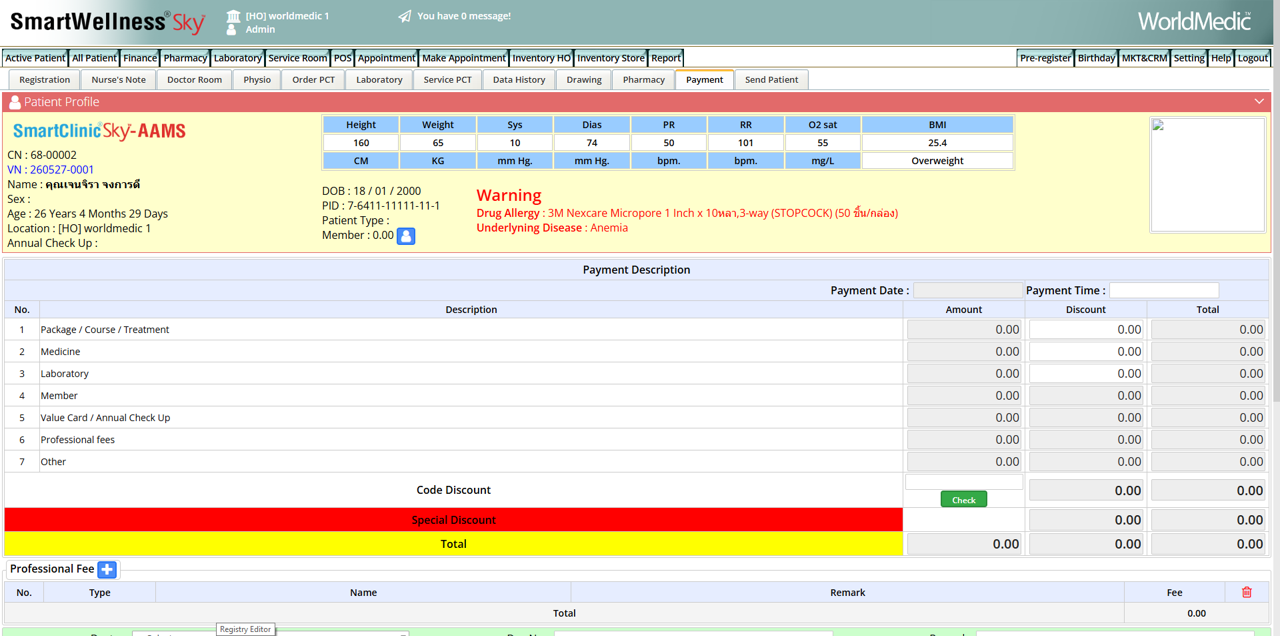The image size is (1280, 636).
Task: Open the Active Patient menu
Action: 35,58
